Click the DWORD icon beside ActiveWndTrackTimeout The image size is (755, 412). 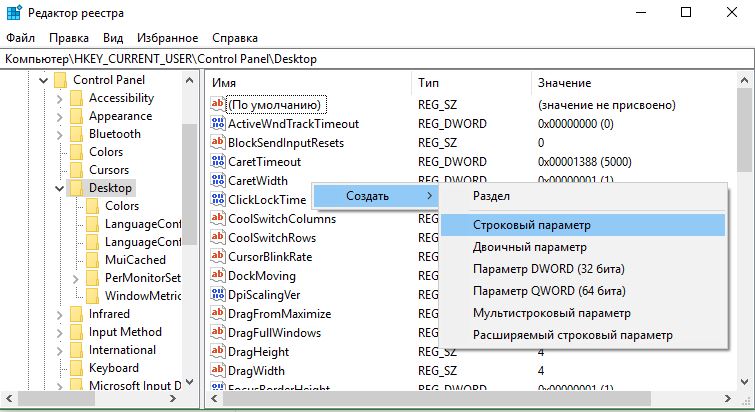218,123
